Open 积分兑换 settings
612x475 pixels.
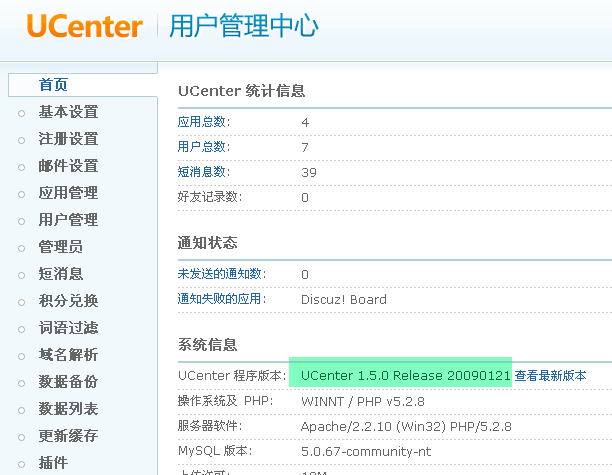68,301
